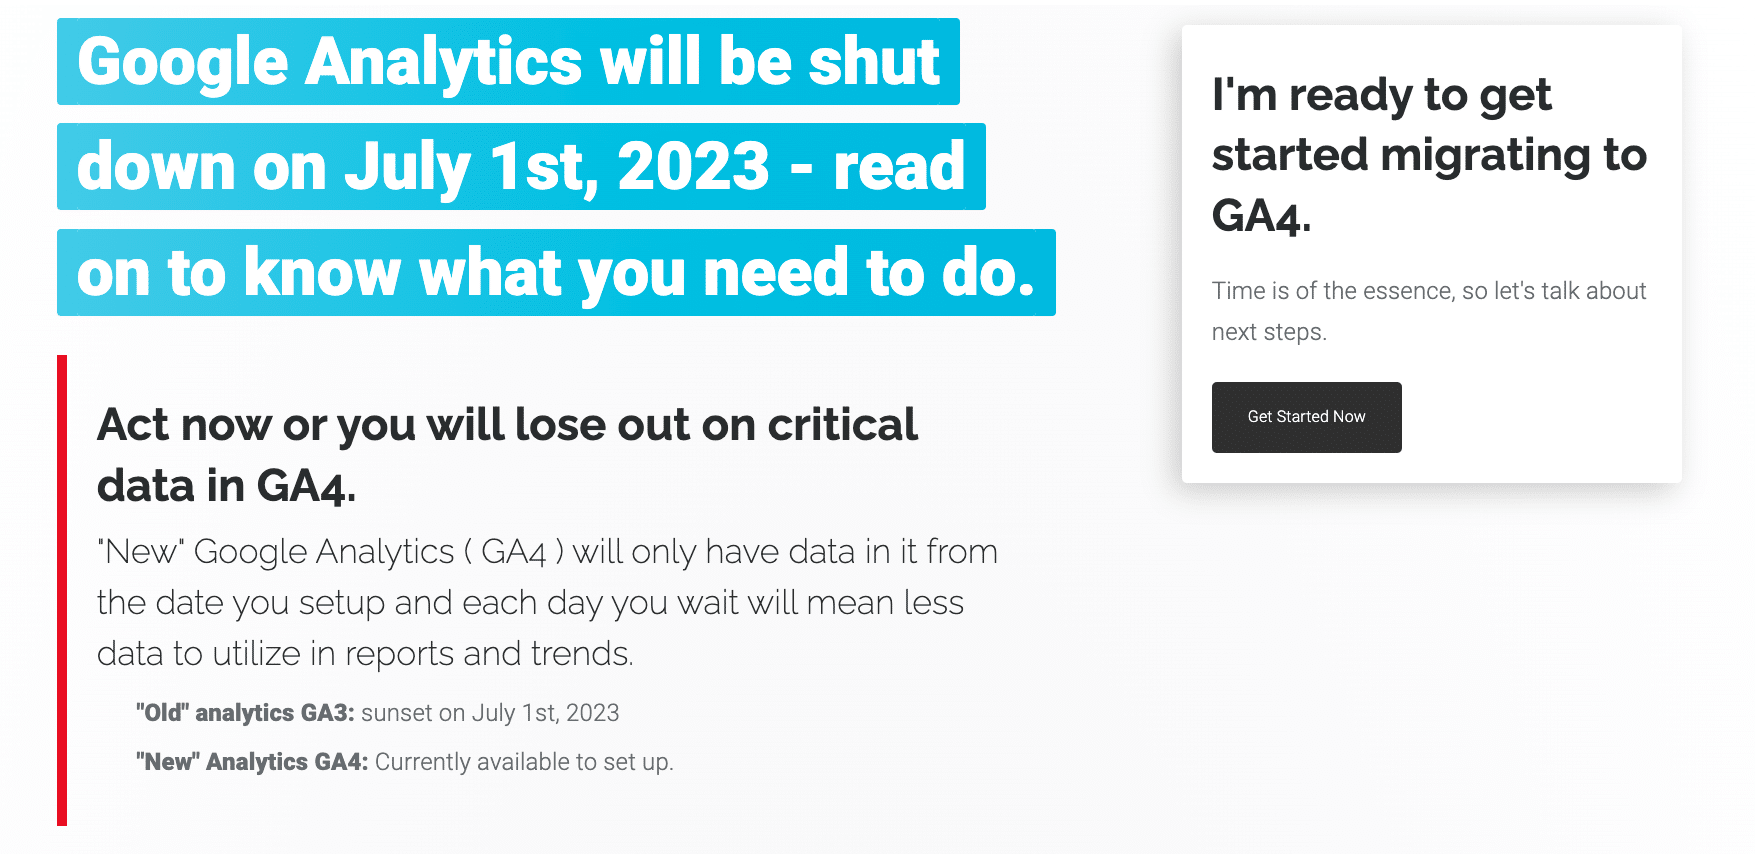Image resolution: width=1755 pixels, height=854 pixels.
Task: Click the 'Time is of the essence' paragraph
Action: tap(1429, 311)
